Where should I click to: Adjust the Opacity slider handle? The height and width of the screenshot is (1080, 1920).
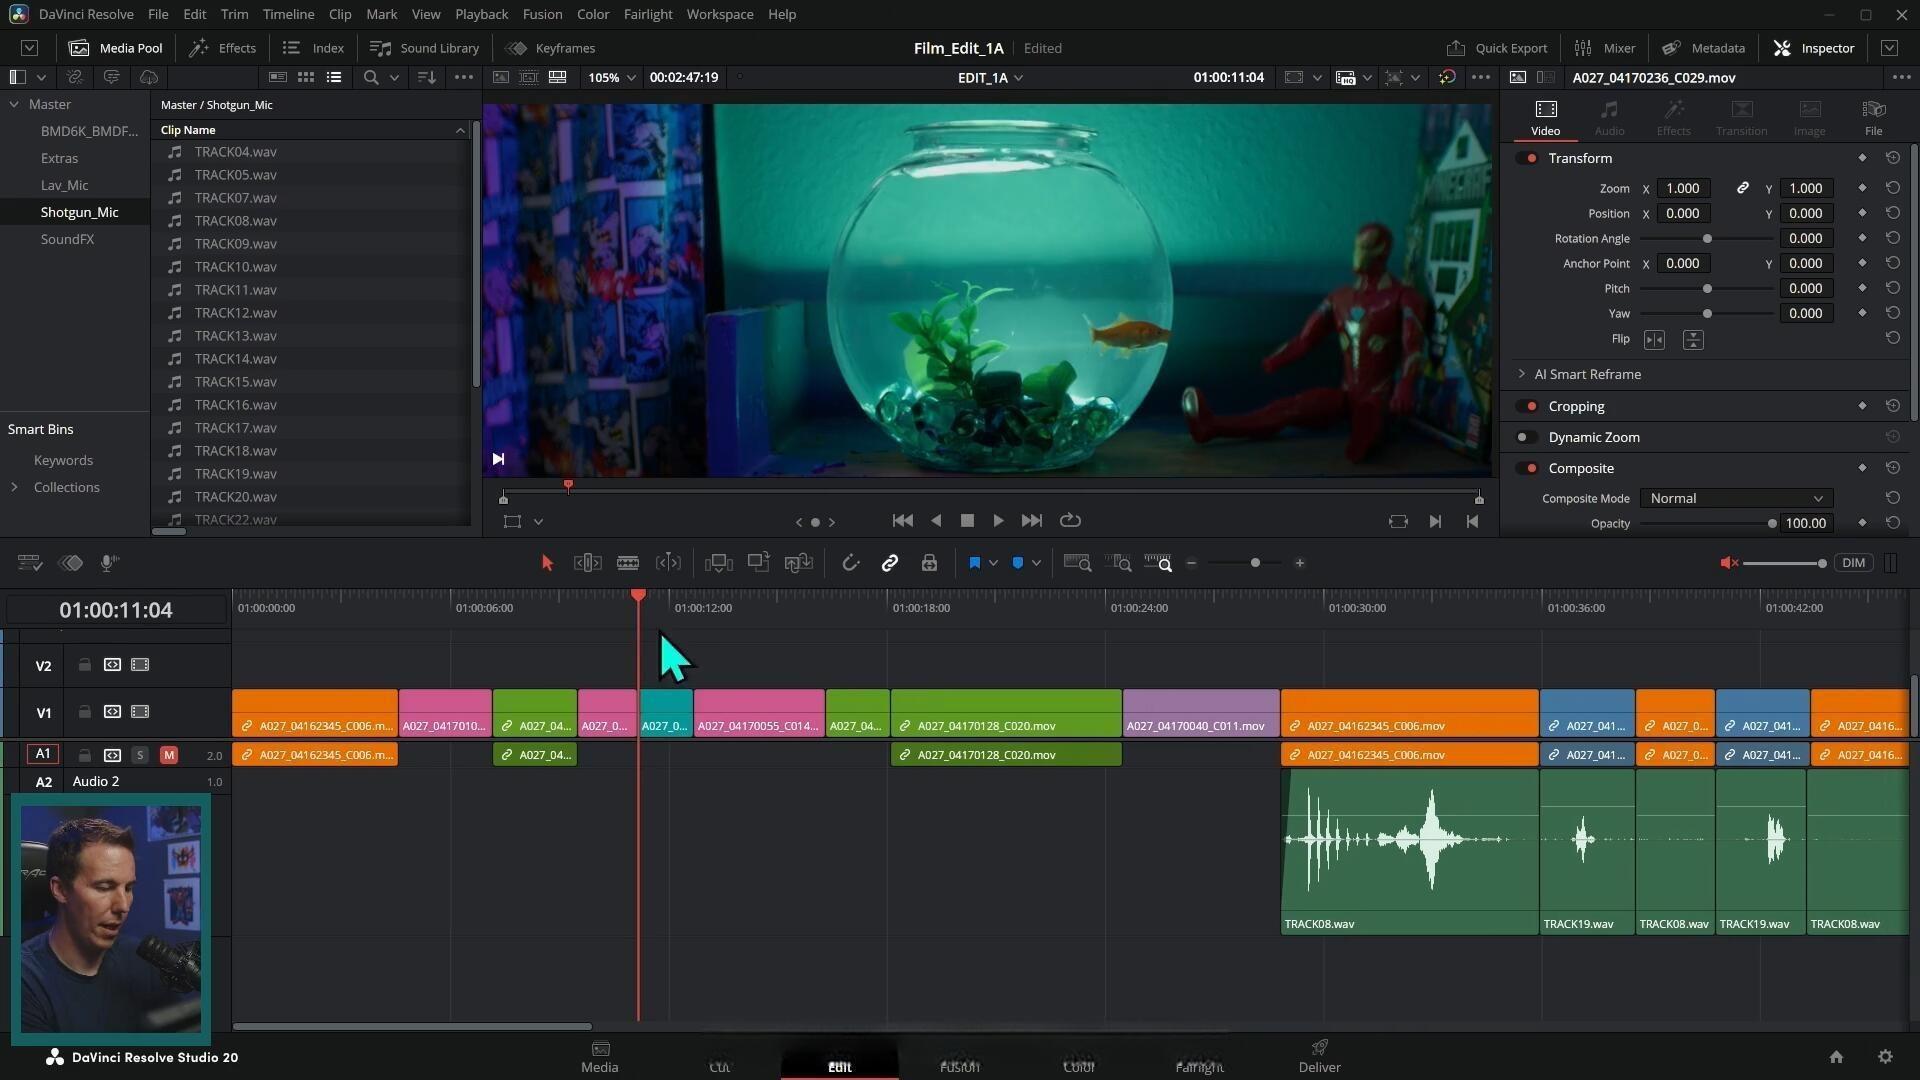[x=1771, y=523]
